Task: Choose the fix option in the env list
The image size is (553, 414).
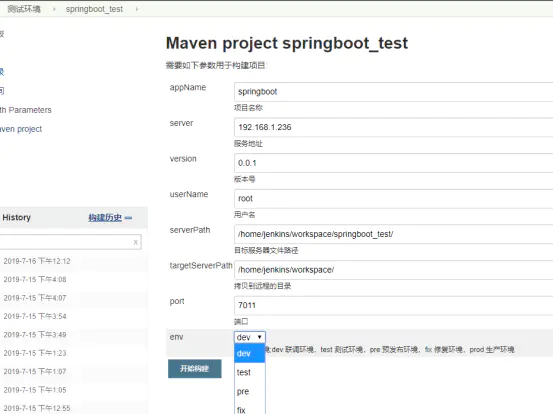Action: [250, 409]
